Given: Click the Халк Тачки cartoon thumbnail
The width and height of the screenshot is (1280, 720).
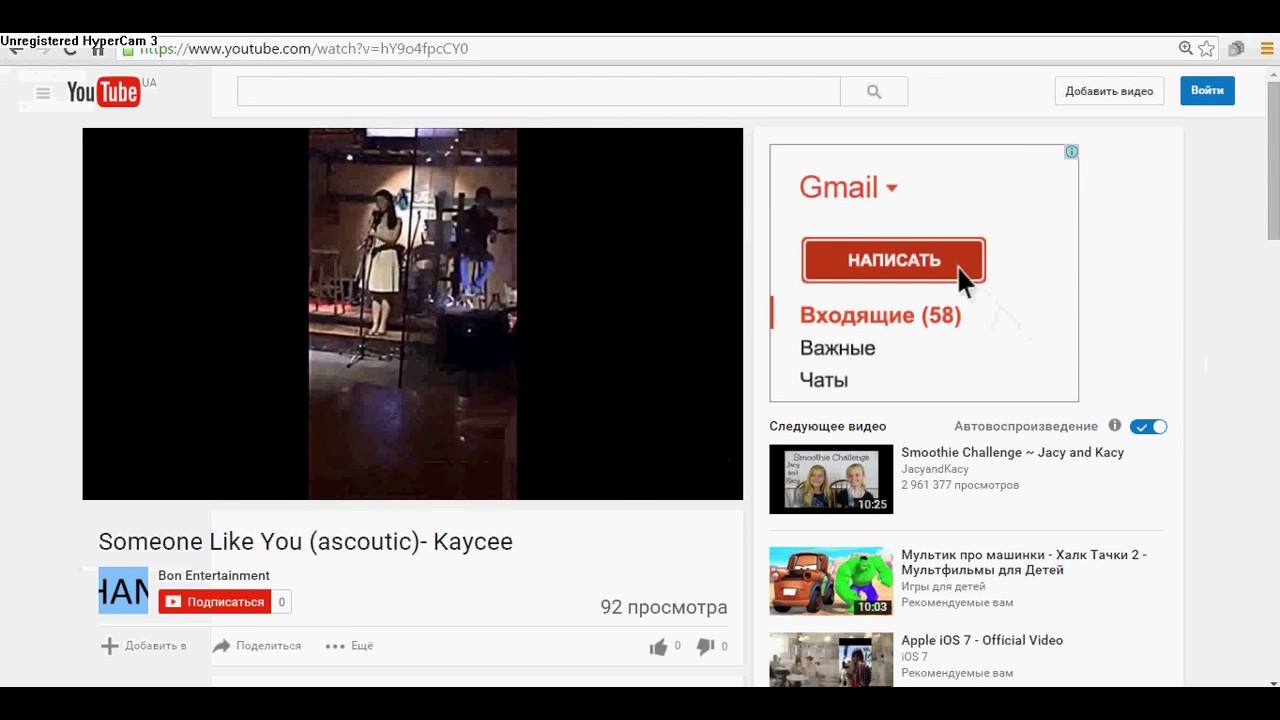Looking at the screenshot, I should tap(831, 581).
